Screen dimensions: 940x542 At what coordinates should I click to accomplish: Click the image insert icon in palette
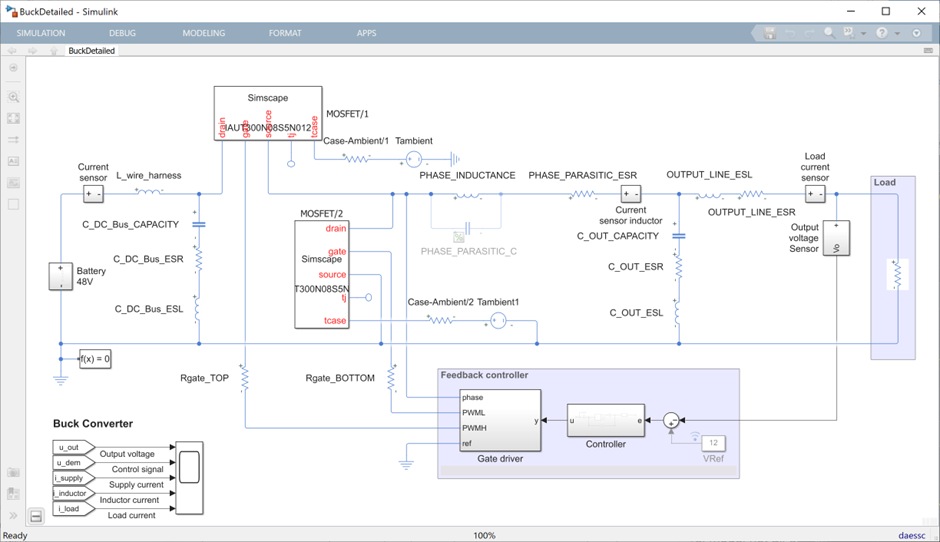14,182
